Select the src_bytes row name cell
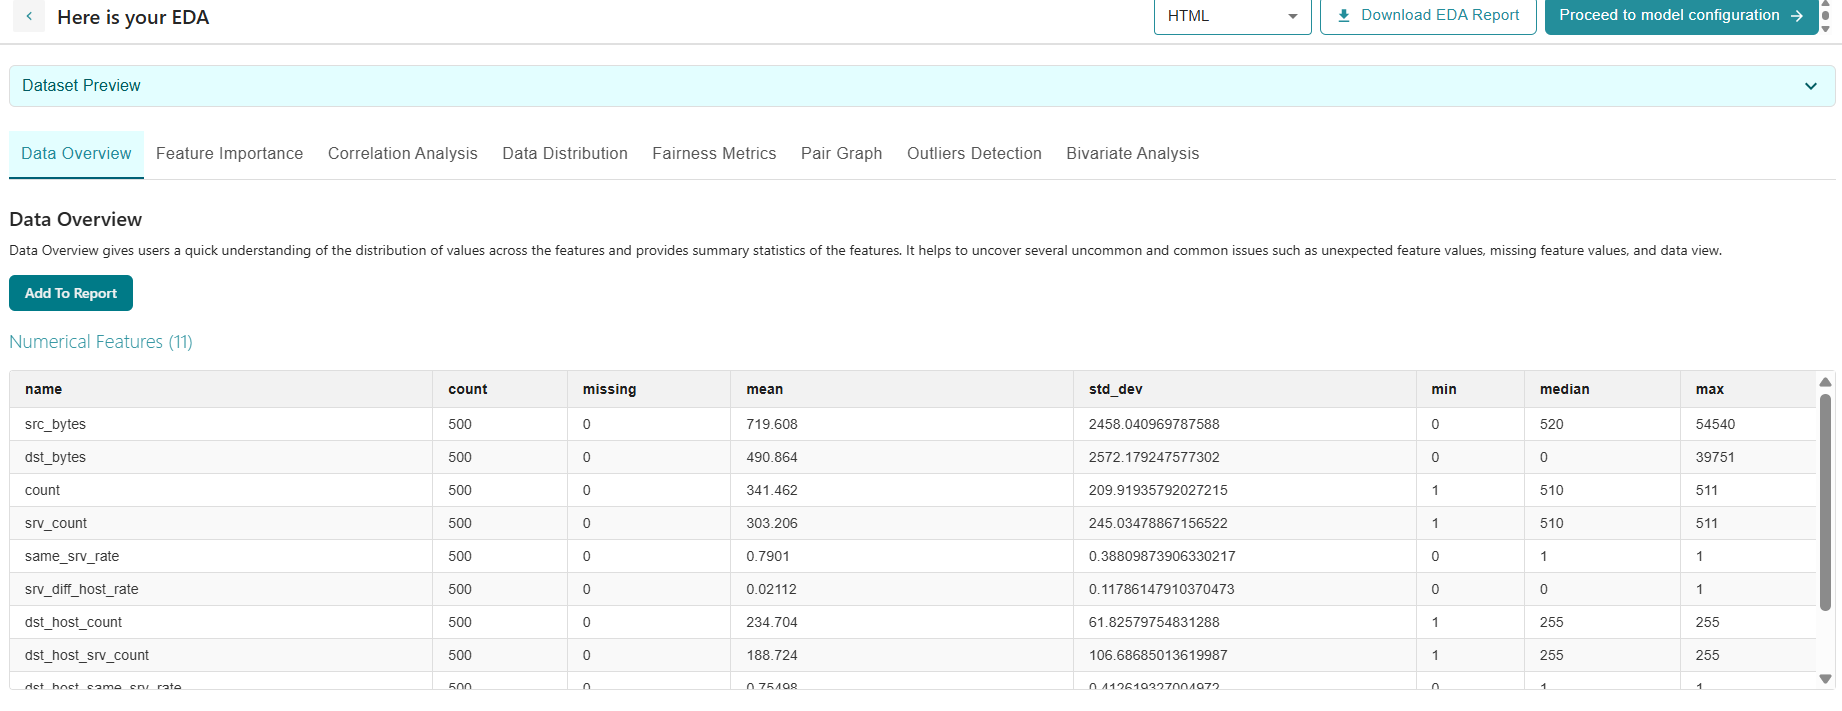1842x711 pixels. pyautogui.click(x=55, y=424)
